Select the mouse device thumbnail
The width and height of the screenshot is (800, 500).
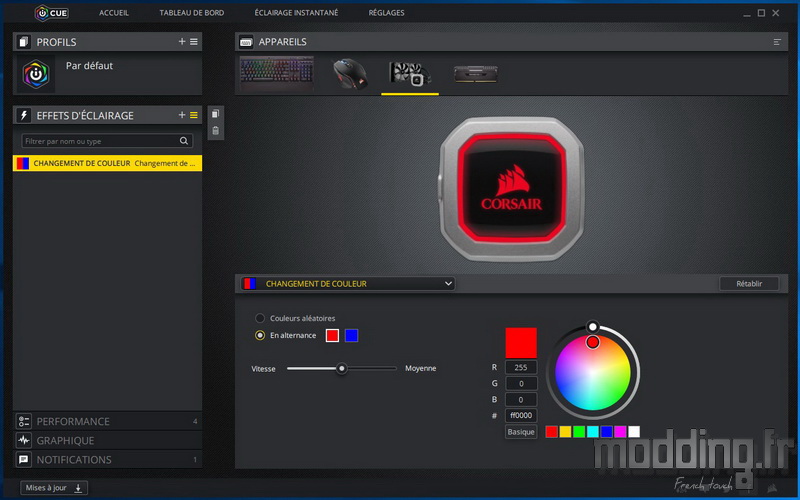pos(350,74)
